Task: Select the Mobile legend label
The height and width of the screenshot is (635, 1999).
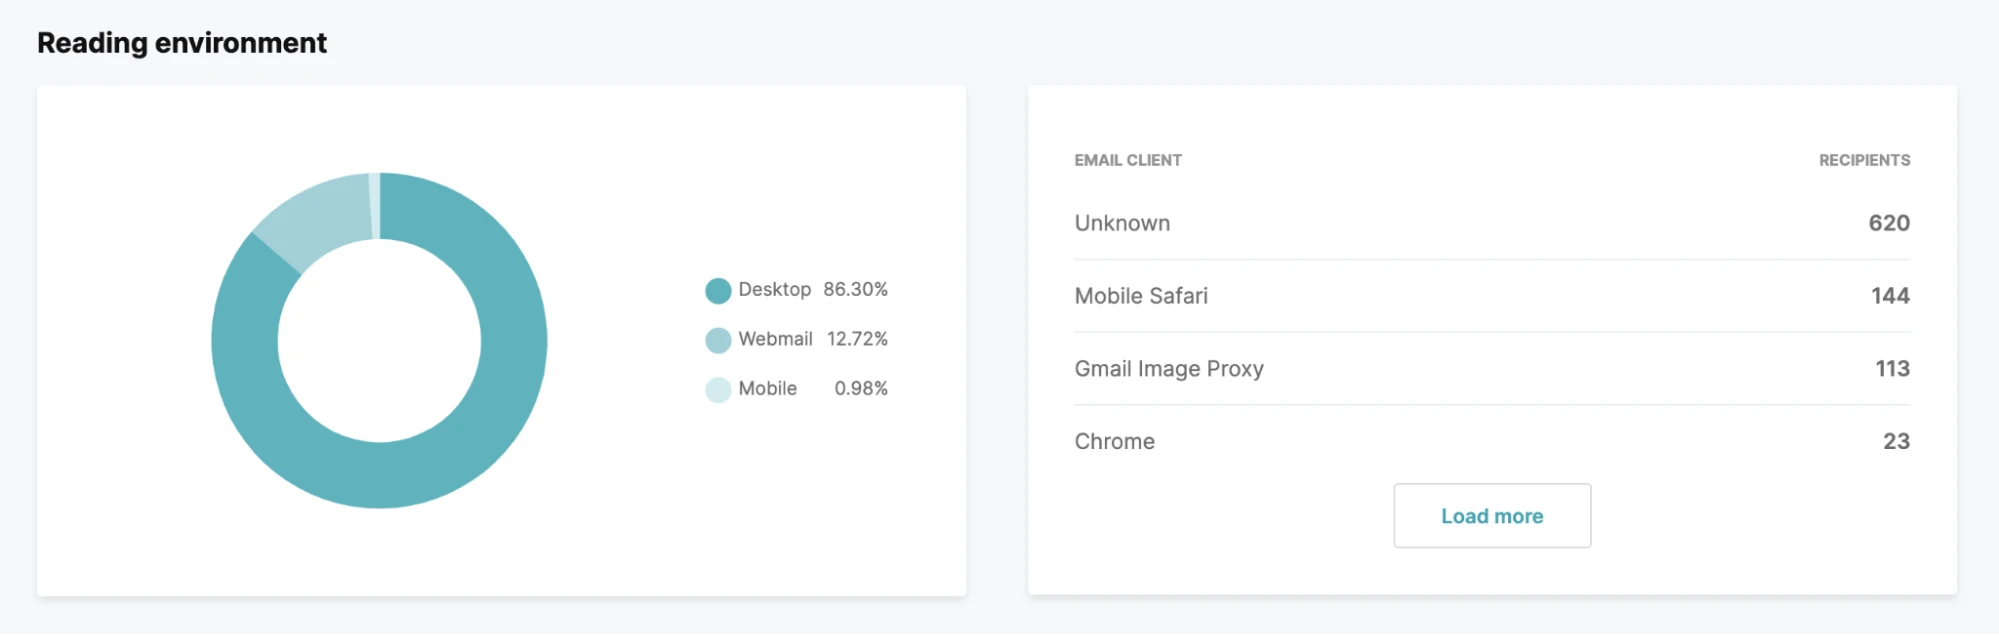Action: [767, 389]
